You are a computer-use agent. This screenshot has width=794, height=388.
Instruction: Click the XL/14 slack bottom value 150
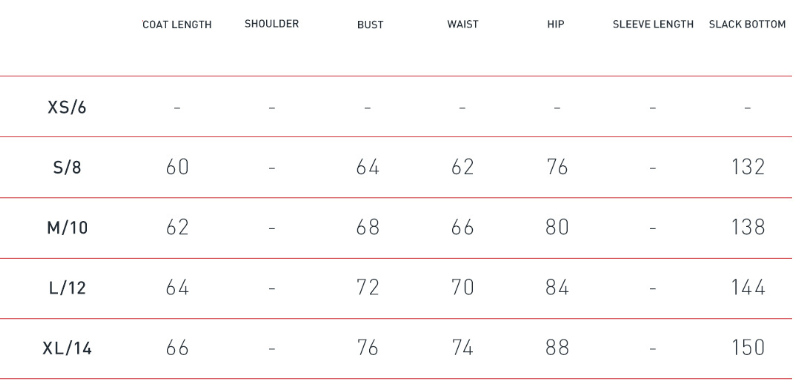[x=748, y=348]
